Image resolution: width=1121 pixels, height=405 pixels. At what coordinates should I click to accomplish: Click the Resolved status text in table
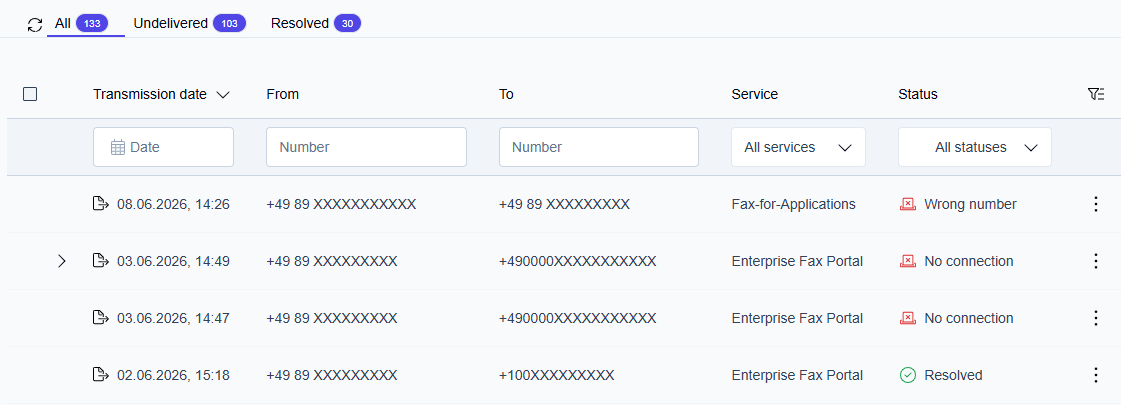click(953, 375)
